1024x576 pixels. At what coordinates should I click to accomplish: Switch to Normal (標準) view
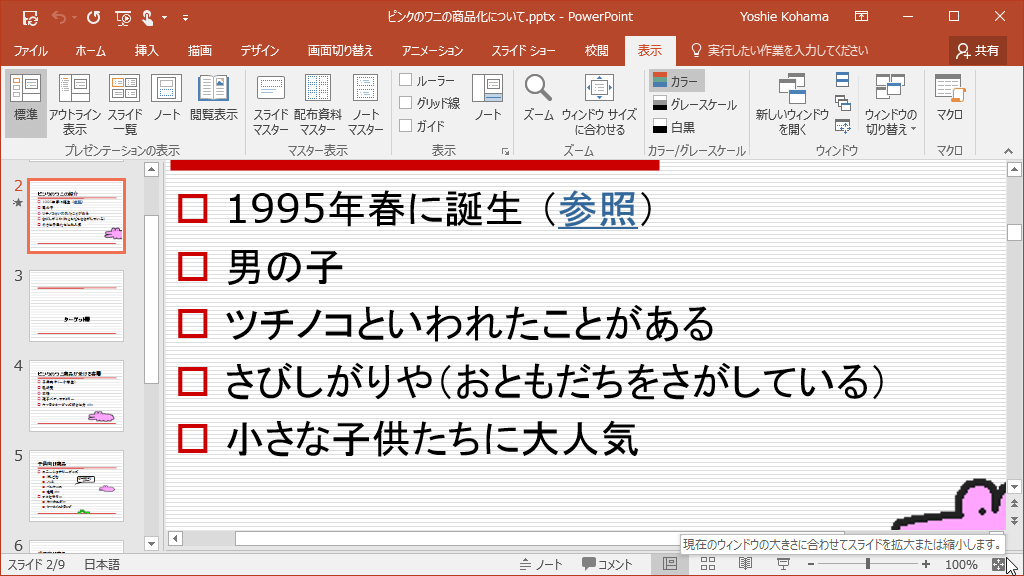[26, 103]
